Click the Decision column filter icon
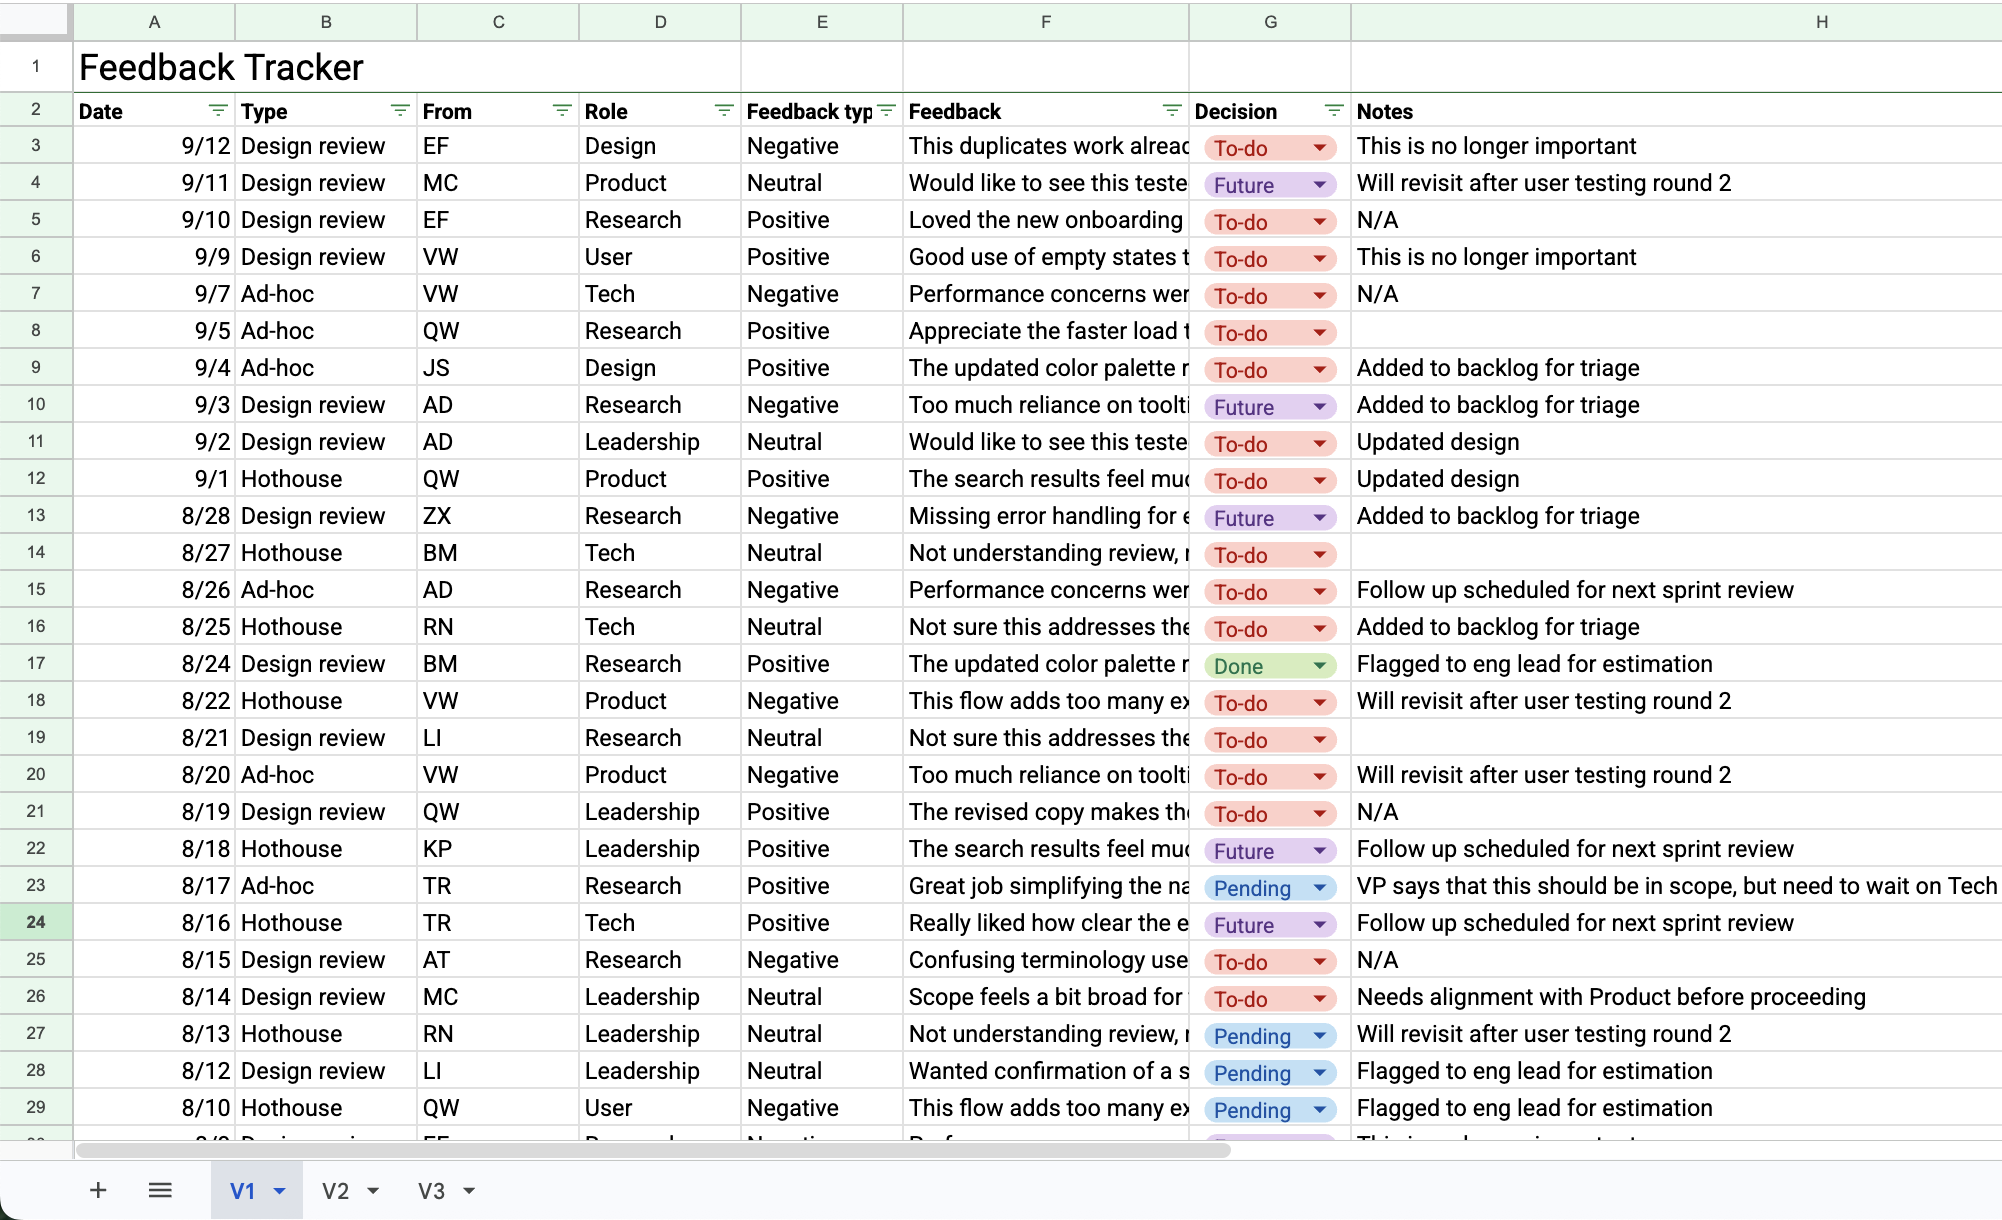 coord(1334,110)
